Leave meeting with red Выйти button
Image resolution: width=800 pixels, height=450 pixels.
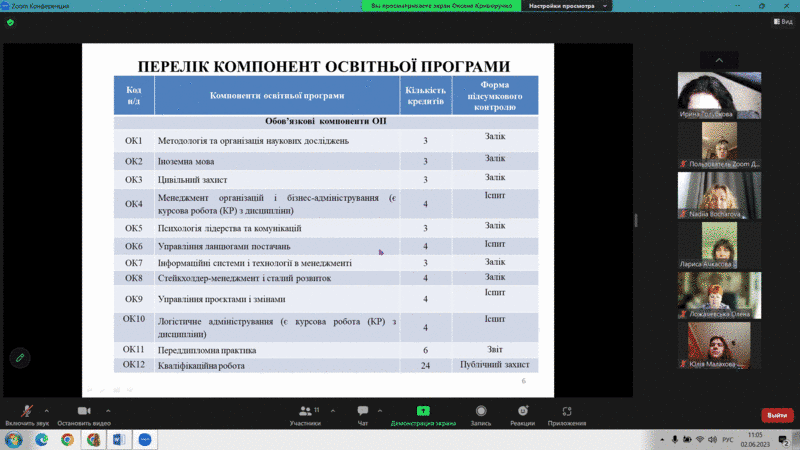pyautogui.click(x=777, y=415)
